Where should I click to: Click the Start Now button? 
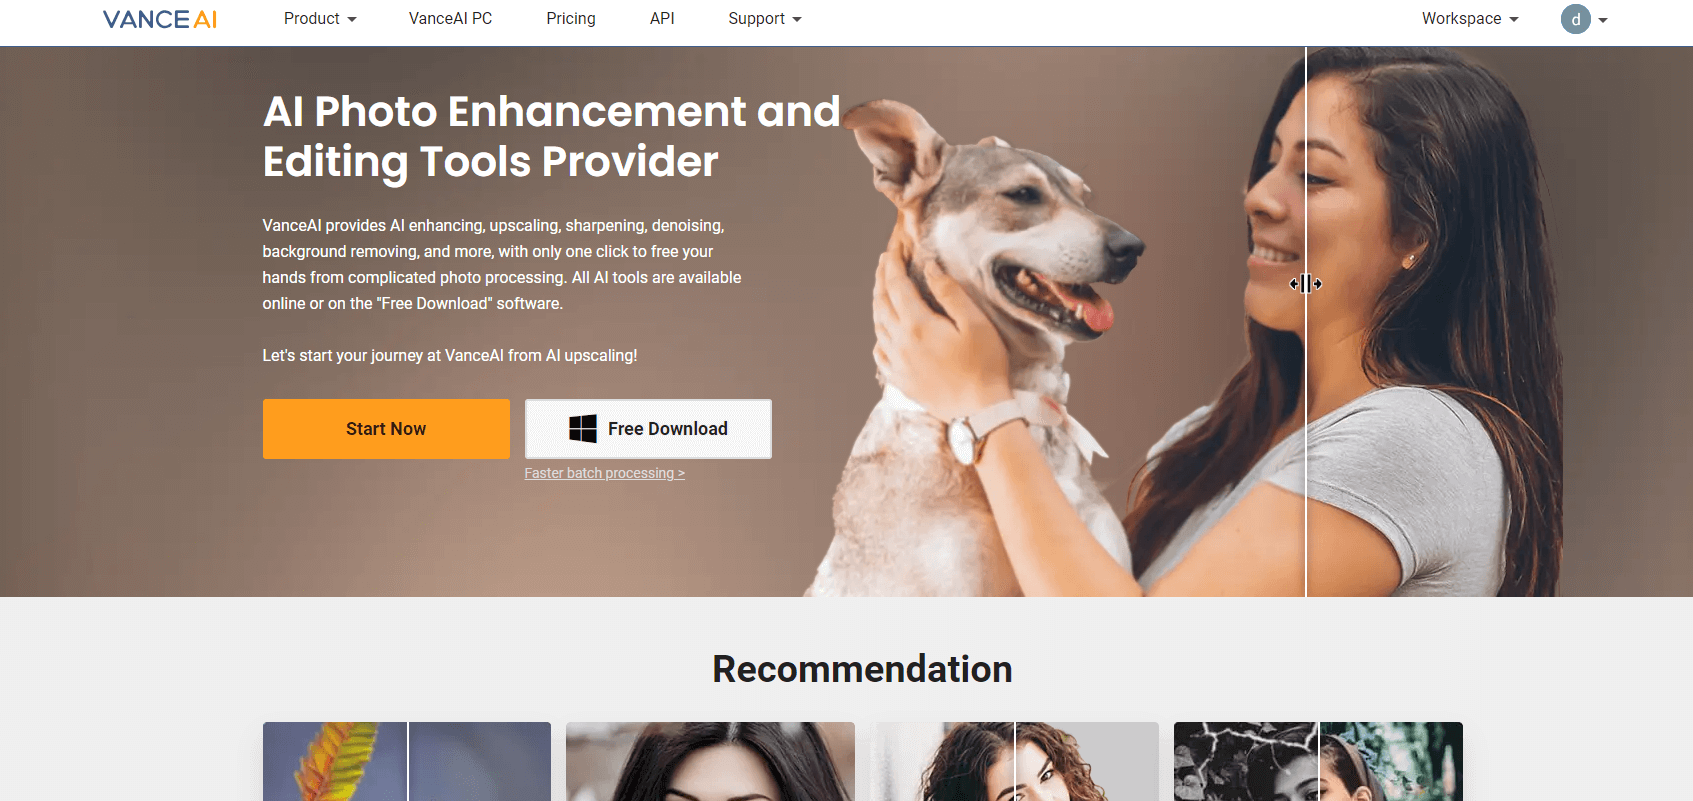[x=386, y=429]
